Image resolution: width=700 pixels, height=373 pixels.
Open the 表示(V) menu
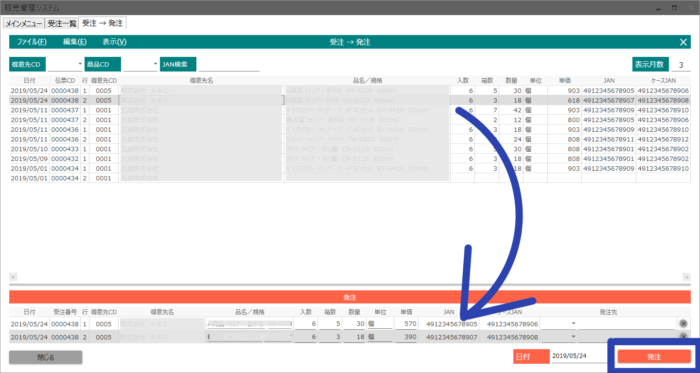(x=115, y=42)
